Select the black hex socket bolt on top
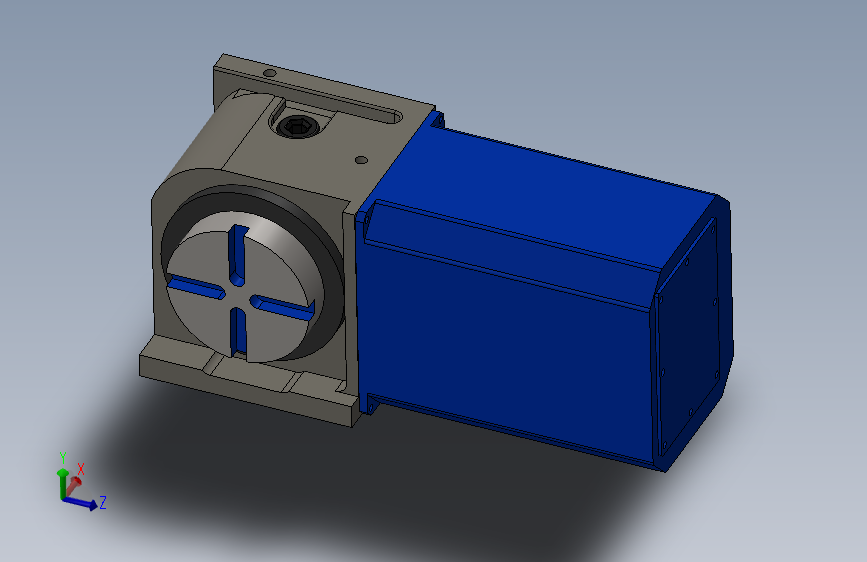 tap(297, 127)
